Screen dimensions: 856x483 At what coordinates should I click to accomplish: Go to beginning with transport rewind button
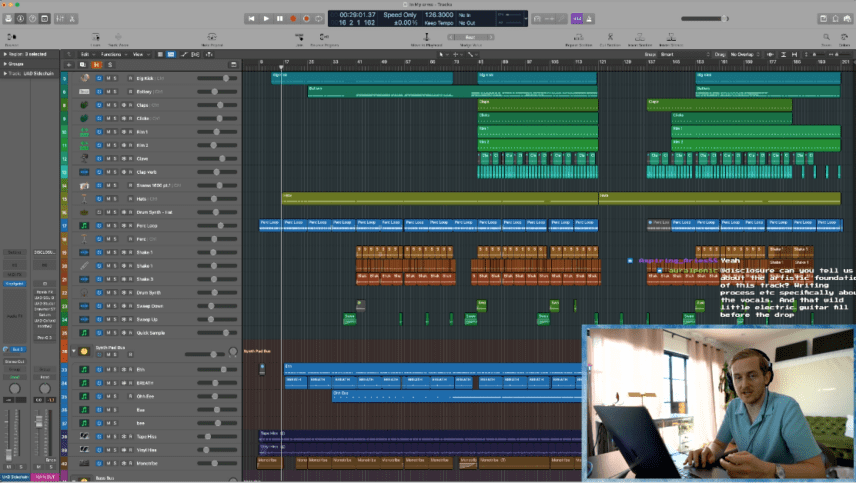(x=251, y=19)
